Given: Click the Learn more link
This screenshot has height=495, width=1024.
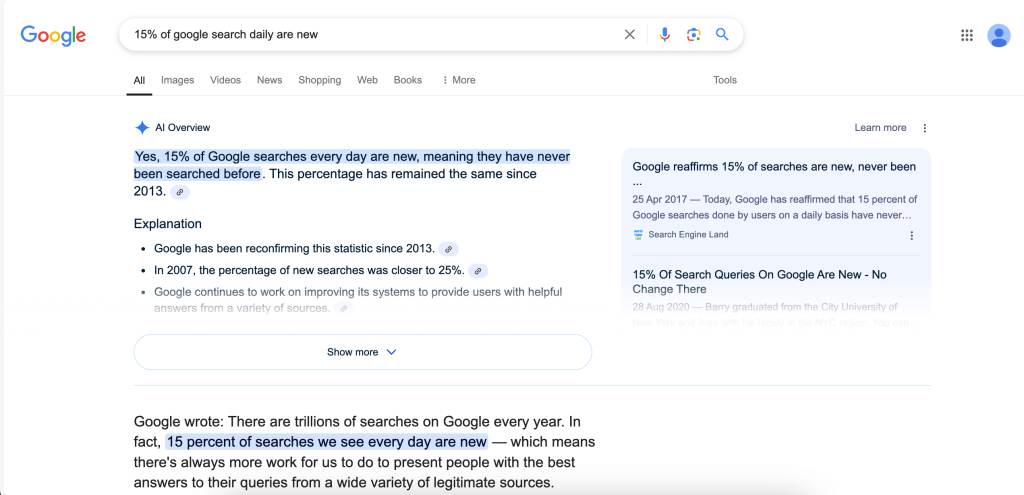Looking at the screenshot, I should click(x=880, y=128).
